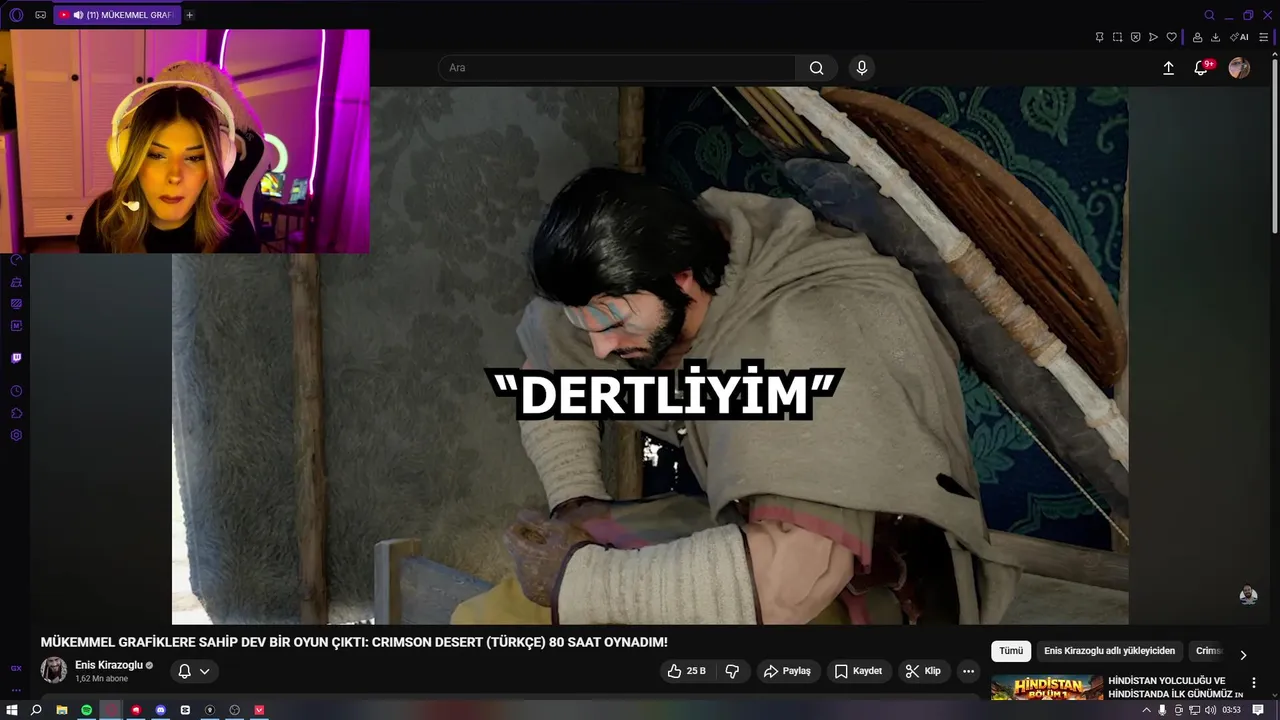Open Enis Kirazoglu channel avatar
Viewport: 1280px width, 720px height.
click(53, 670)
